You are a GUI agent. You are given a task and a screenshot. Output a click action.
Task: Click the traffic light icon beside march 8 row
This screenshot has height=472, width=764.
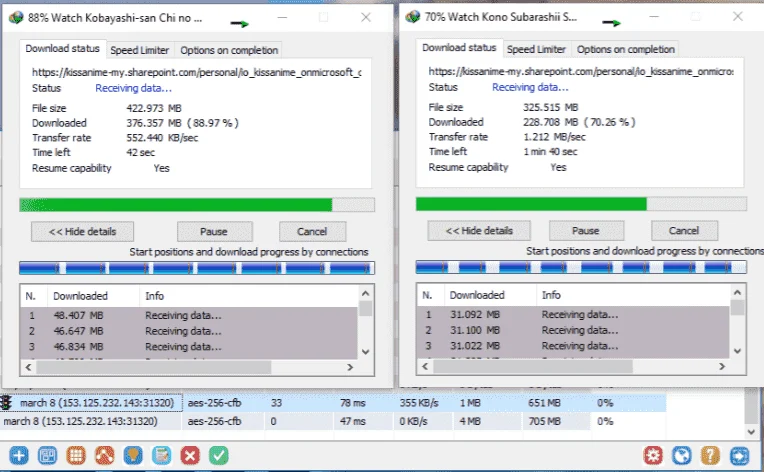click(6, 403)
